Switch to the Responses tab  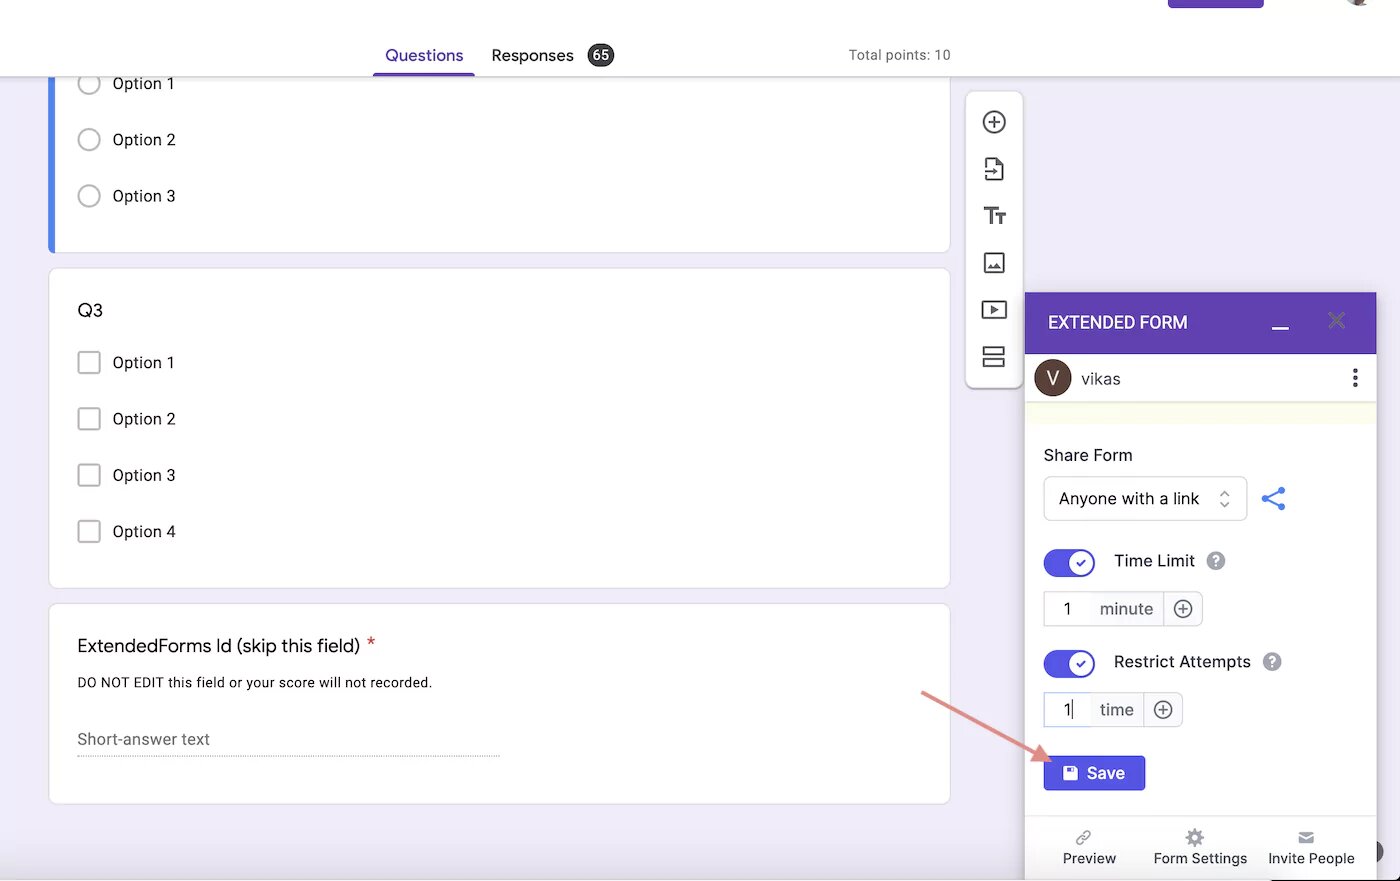[x=532, y=55]
